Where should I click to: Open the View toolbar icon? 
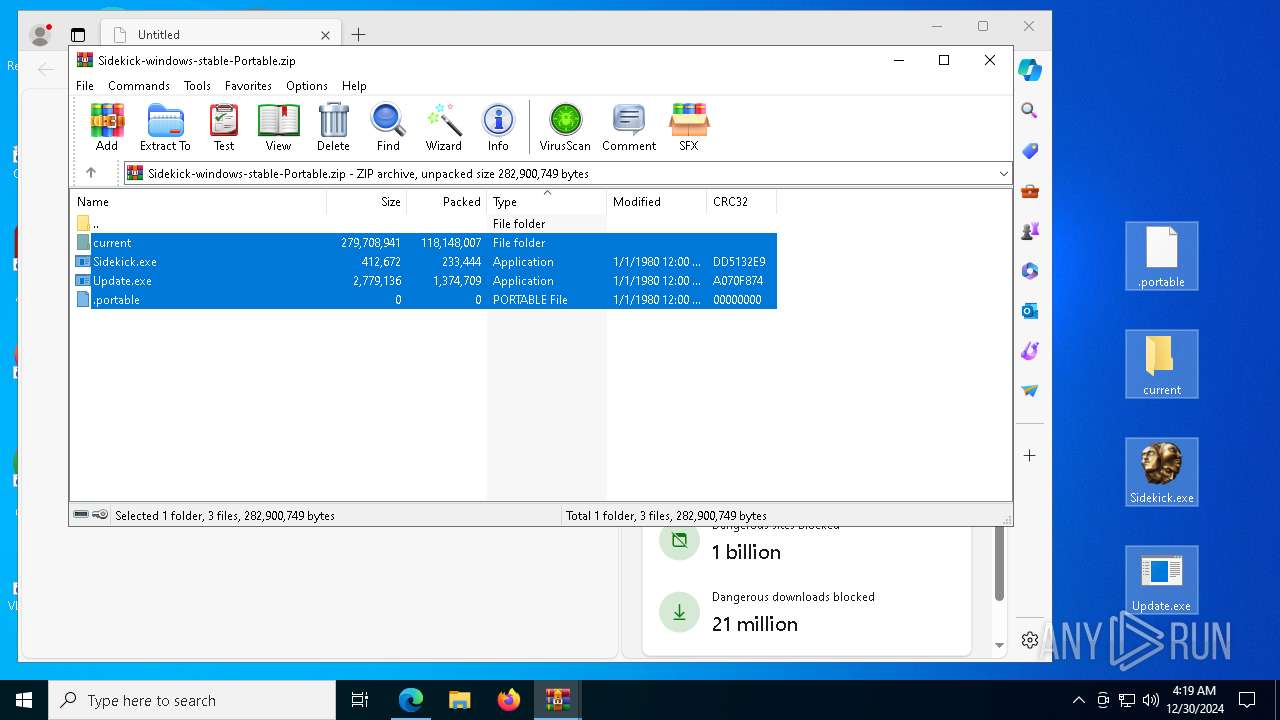(278, 127)
